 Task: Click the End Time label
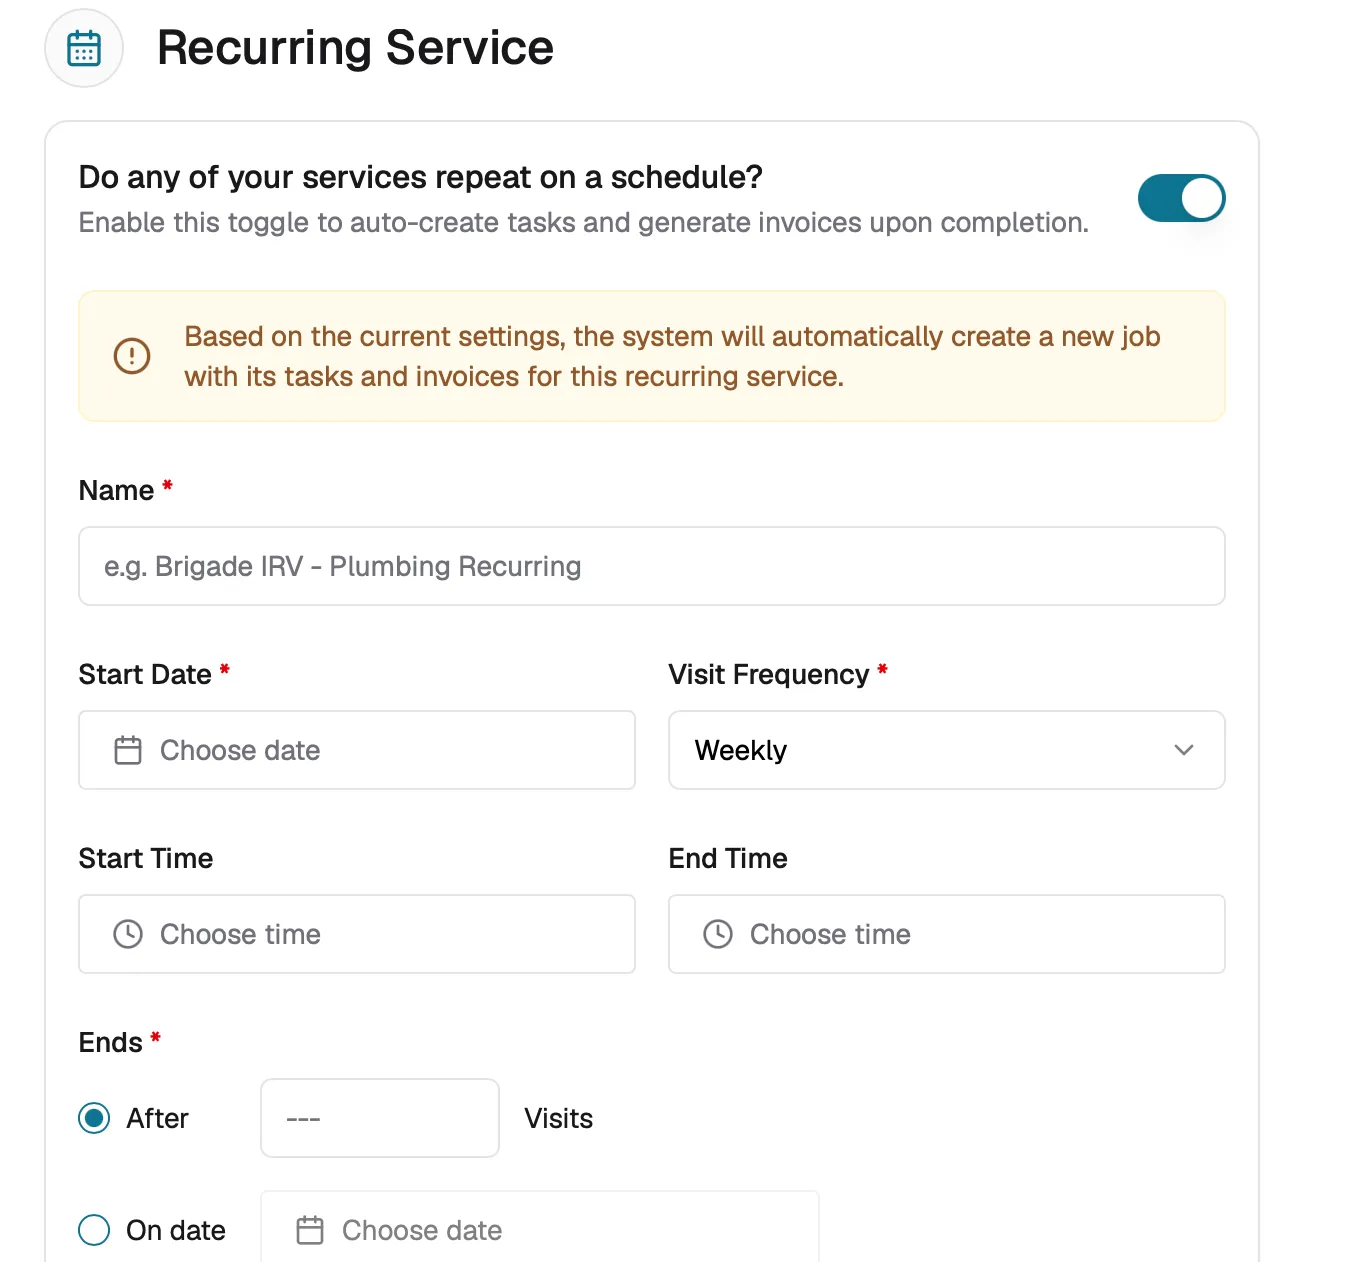728,859
